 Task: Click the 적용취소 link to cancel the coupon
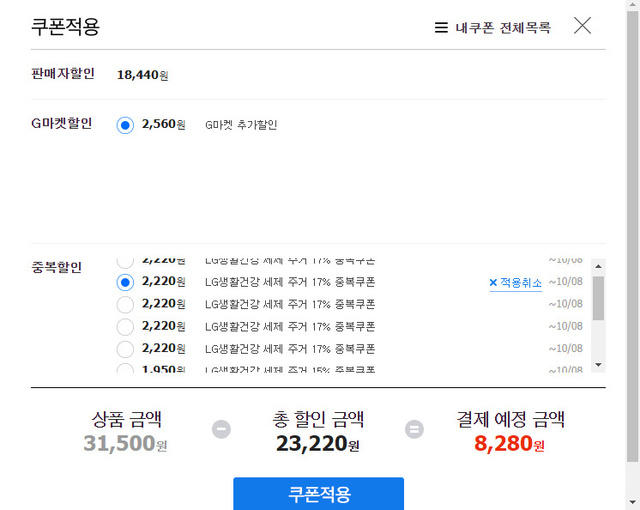pos(521,283)
